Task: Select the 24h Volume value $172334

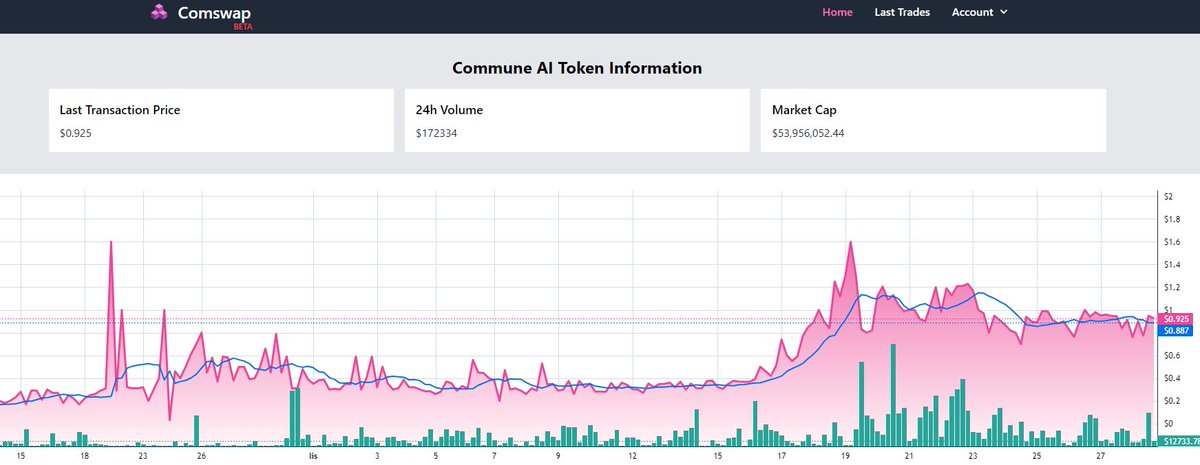Action: point(437,132)
